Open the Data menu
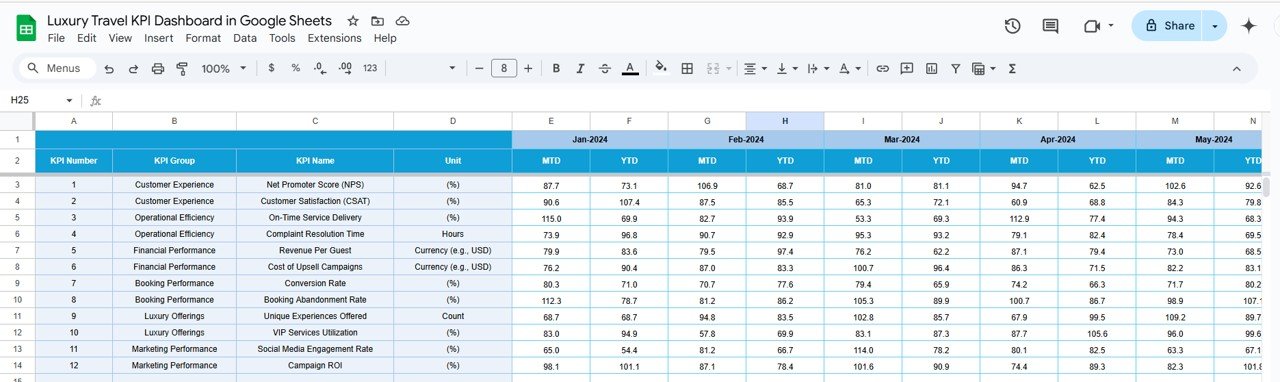Image resolution: width=1280 pixels, height=382 pixels. (245, 38)
